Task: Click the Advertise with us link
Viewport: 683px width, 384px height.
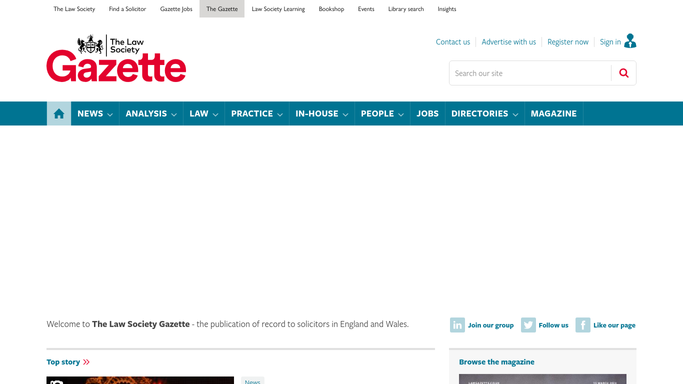Action: tap(508, 42)
